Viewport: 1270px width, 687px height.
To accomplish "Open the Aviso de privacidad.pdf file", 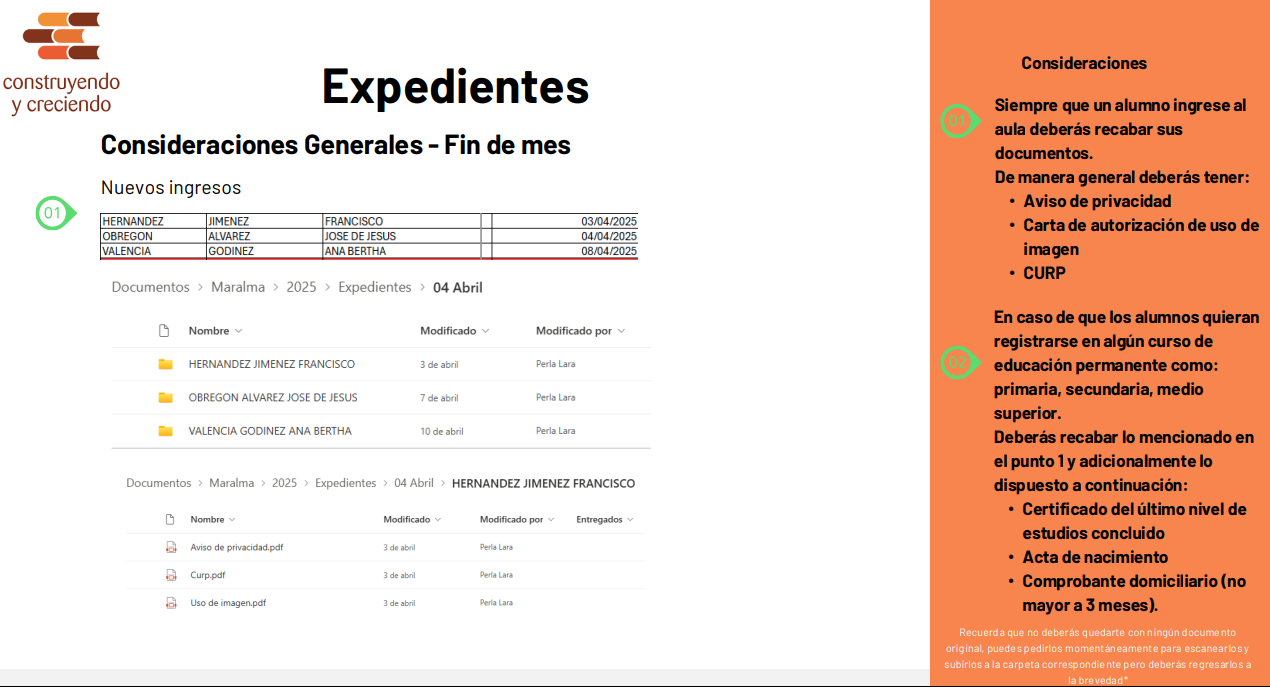I will pos(236,547).
